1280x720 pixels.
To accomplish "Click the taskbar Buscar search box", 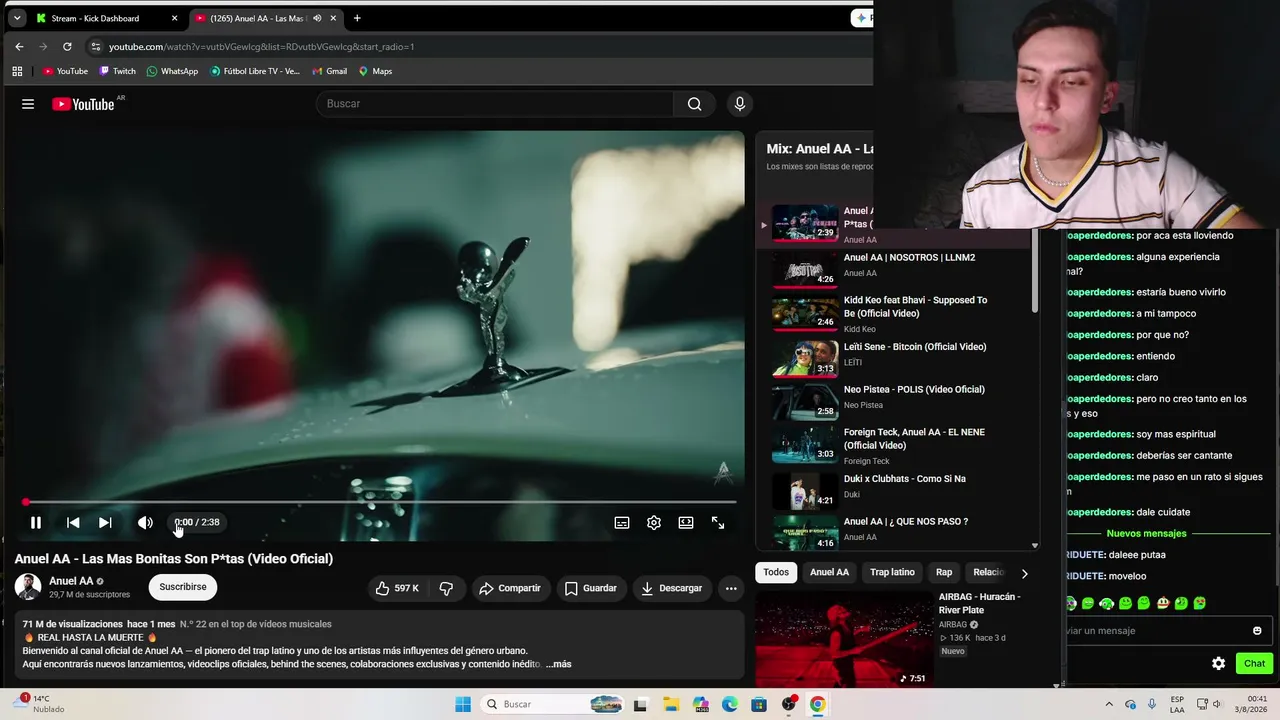I will pyautogui.click(x=552, y=704).
